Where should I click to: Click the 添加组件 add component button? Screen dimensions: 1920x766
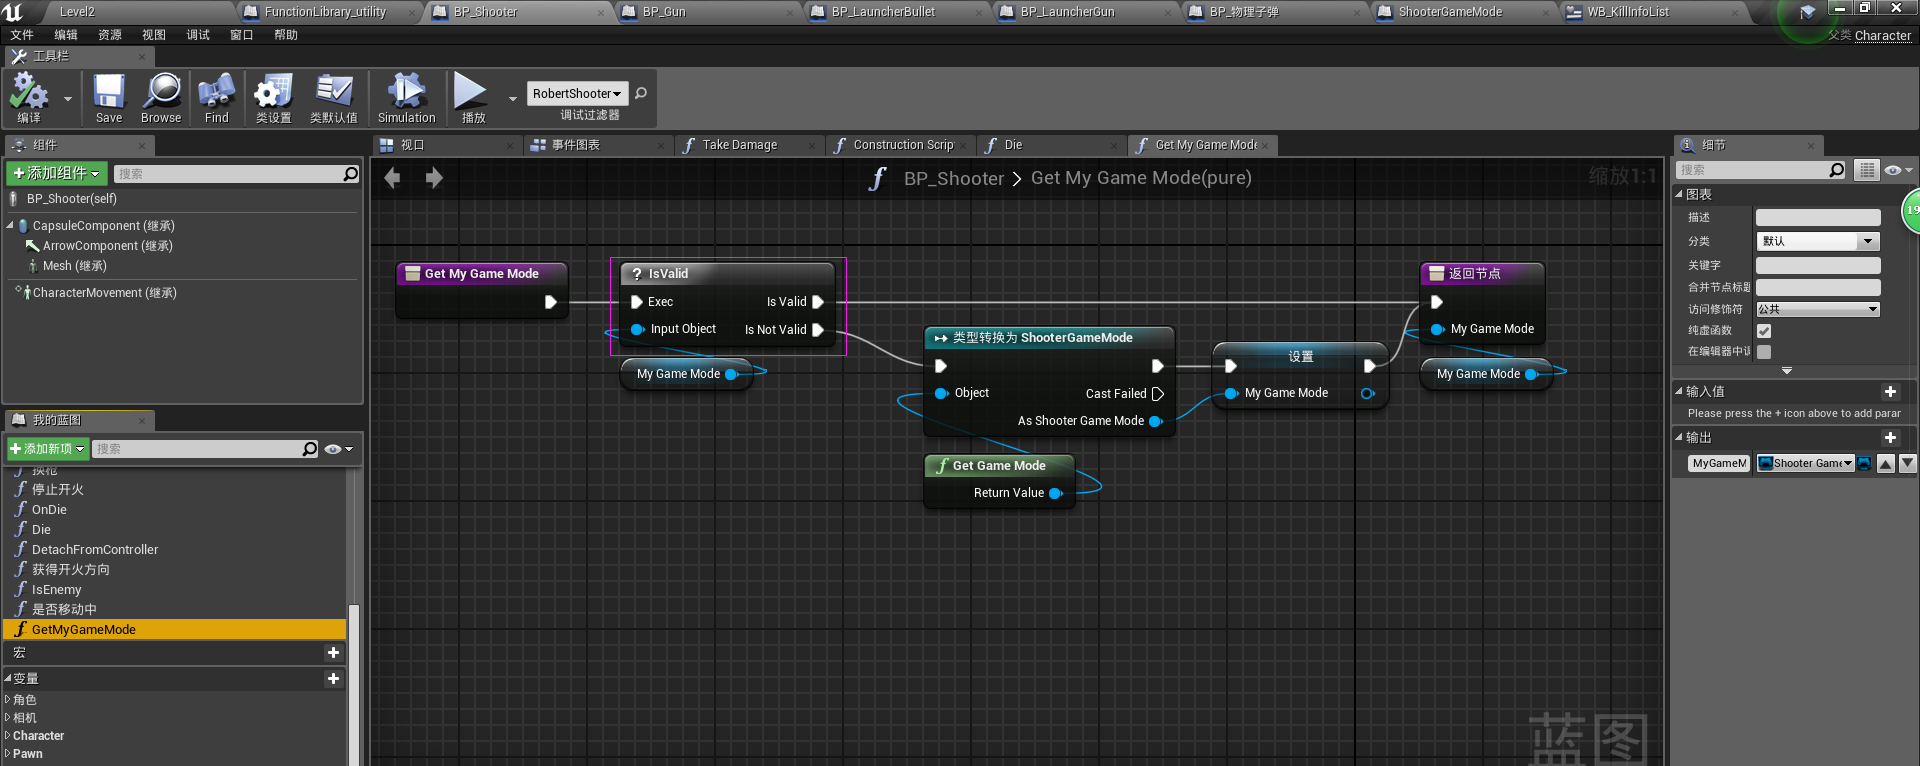coord(57,173)
